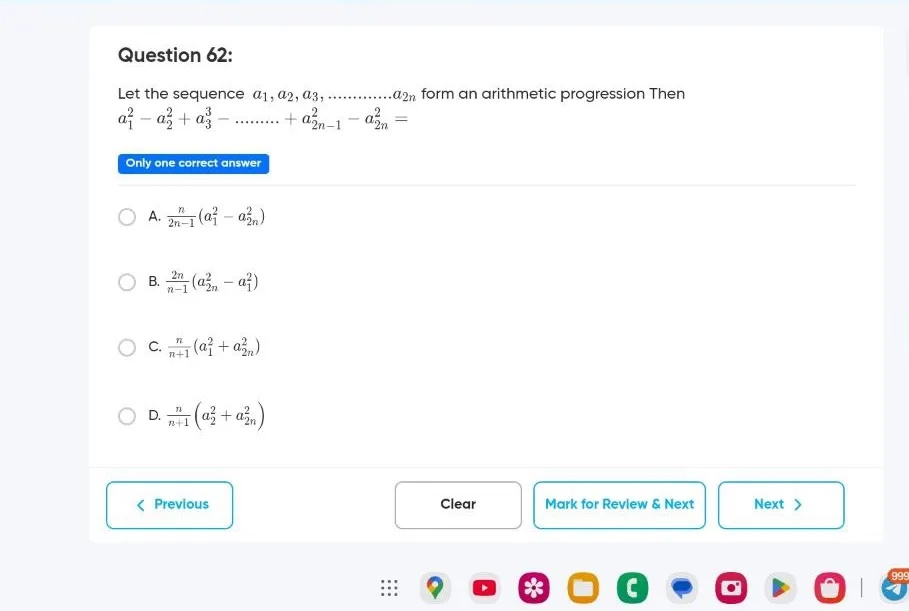
Task: Open the My Files folder app
Action: click(x=583, y=588)
